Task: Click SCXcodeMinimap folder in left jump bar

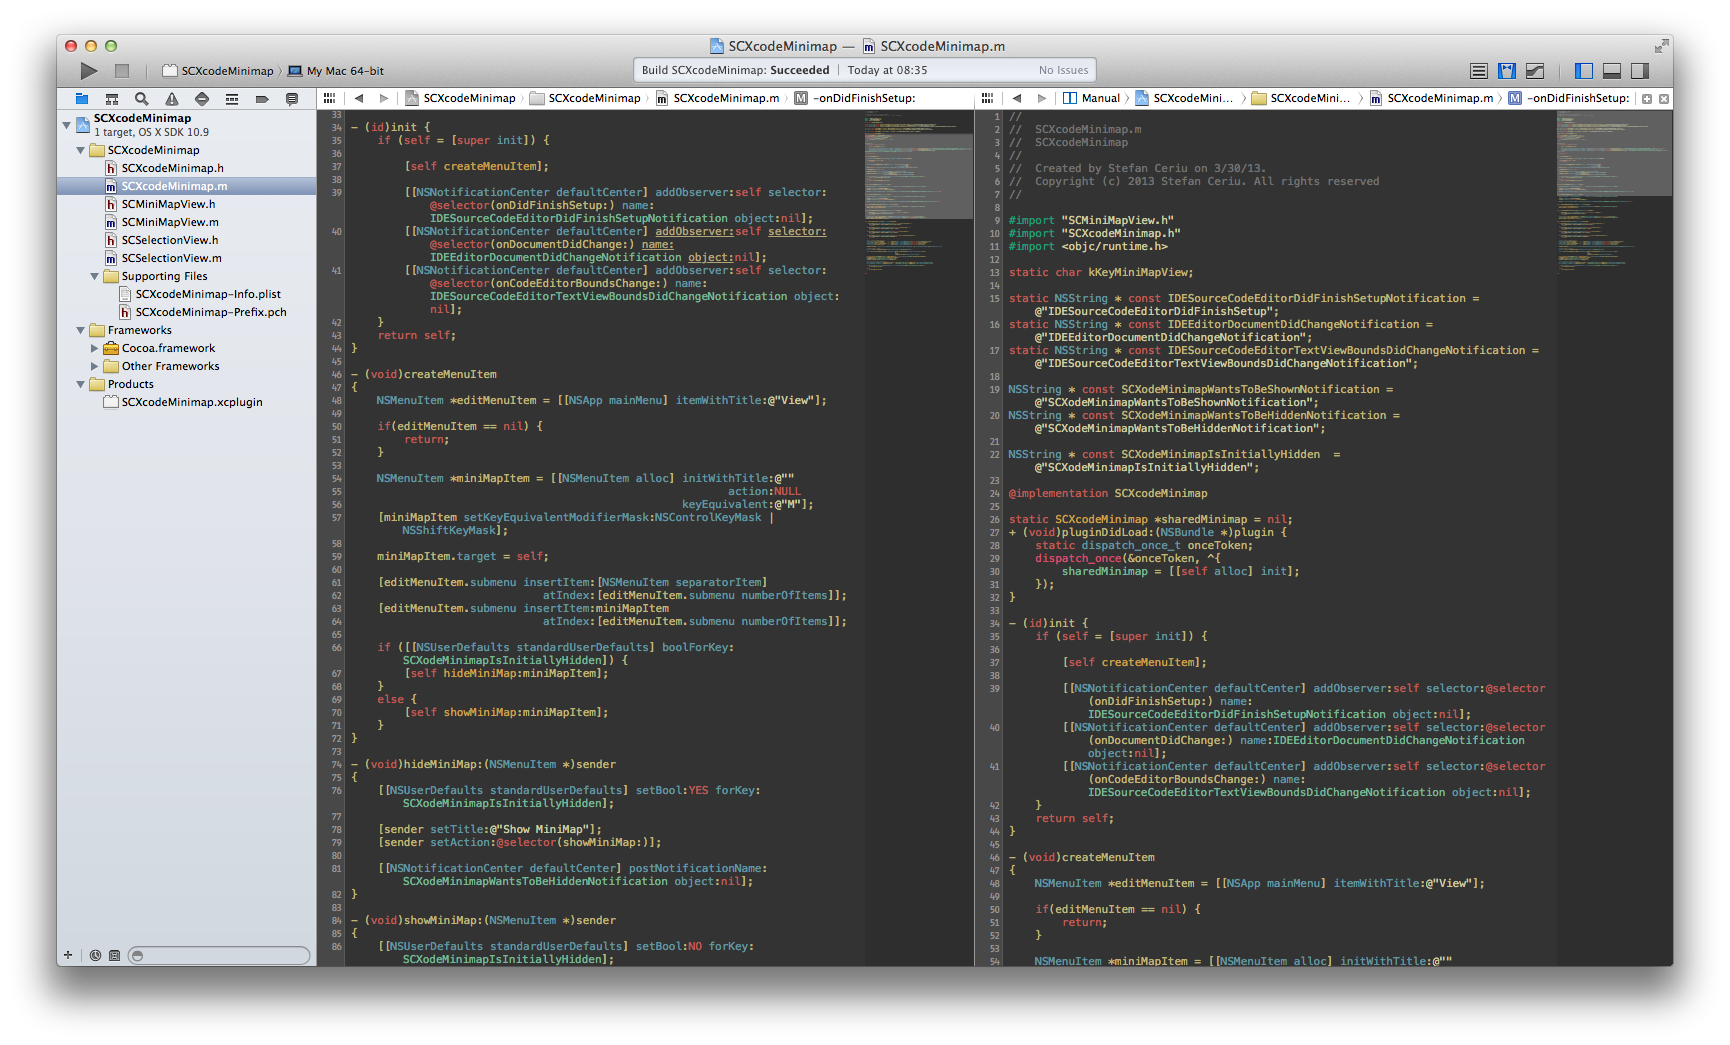Action: 586,98
